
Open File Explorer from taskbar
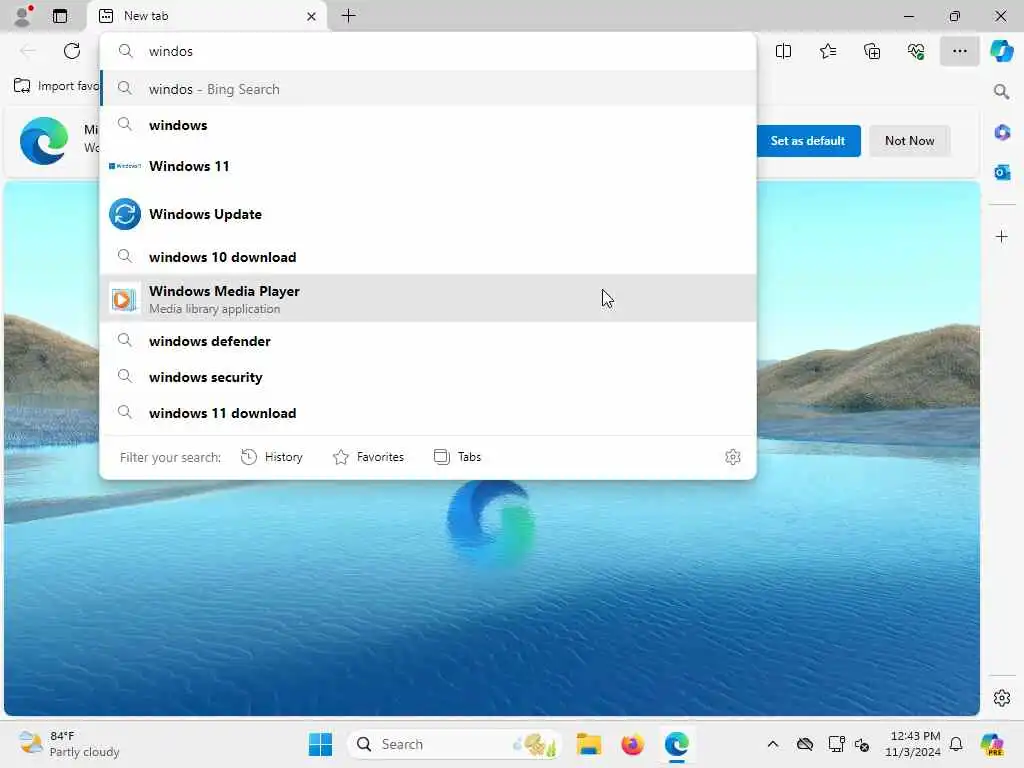(588, 744)
